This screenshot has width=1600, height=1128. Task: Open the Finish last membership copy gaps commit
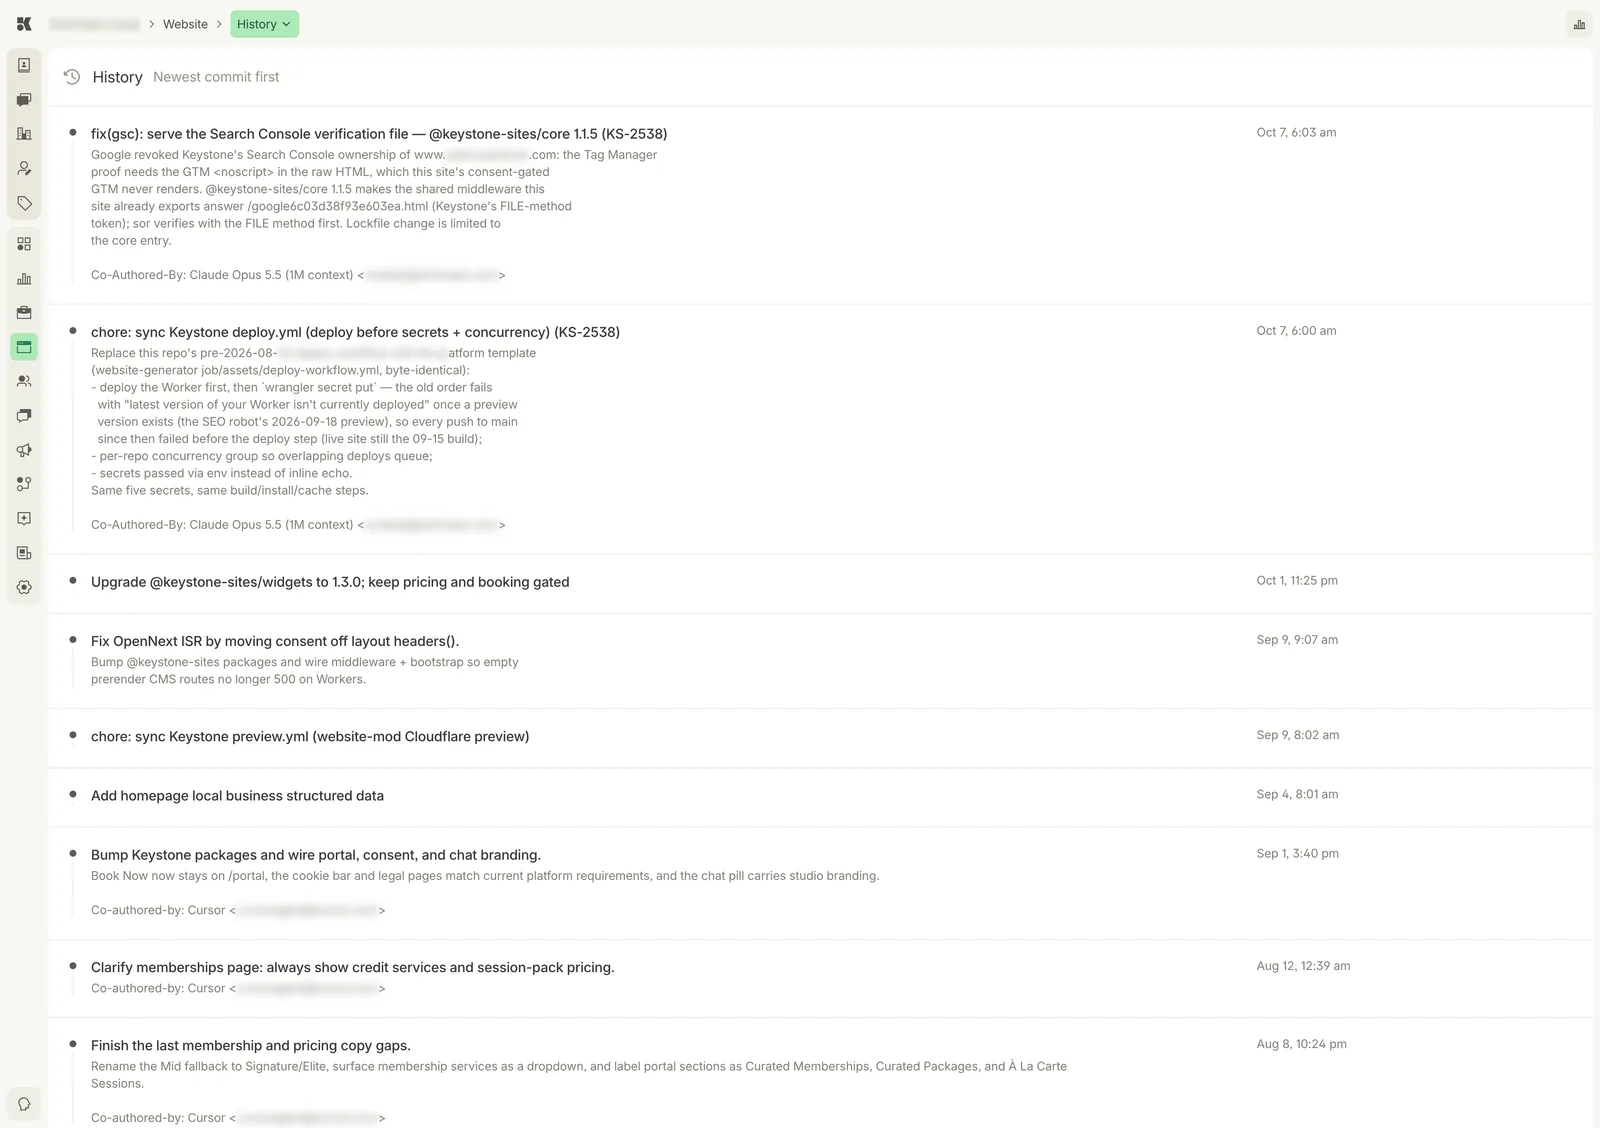250,1045
